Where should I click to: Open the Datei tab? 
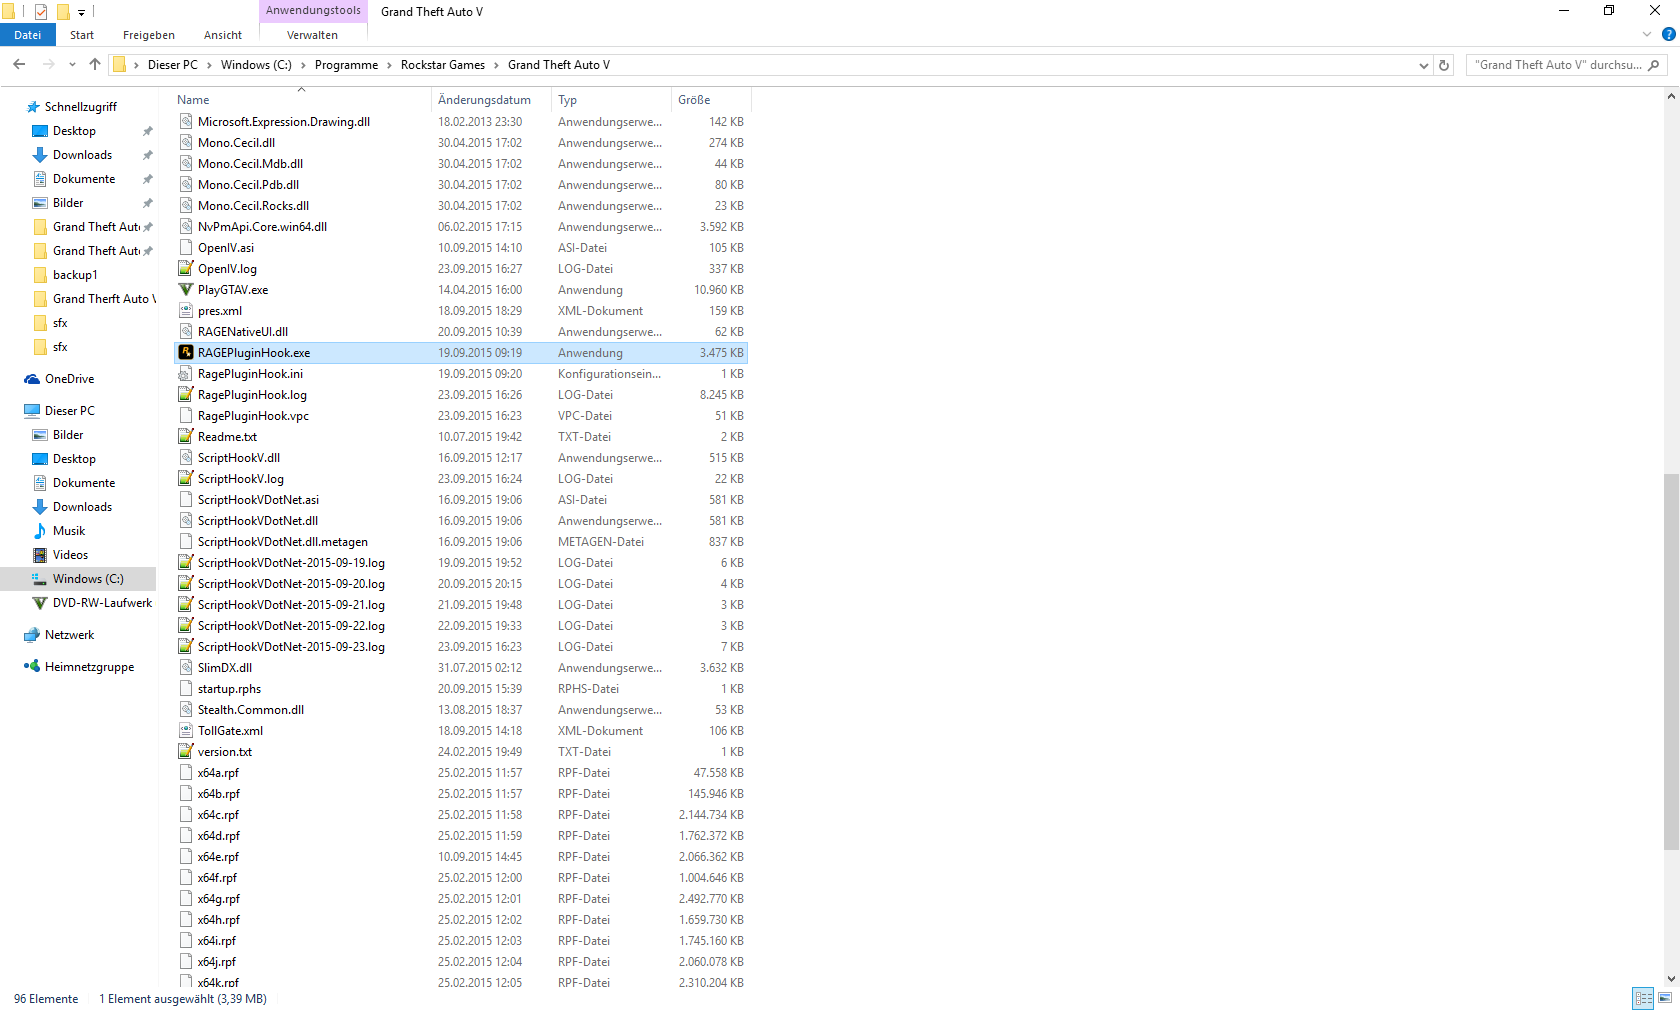click(x=28, y=35)
